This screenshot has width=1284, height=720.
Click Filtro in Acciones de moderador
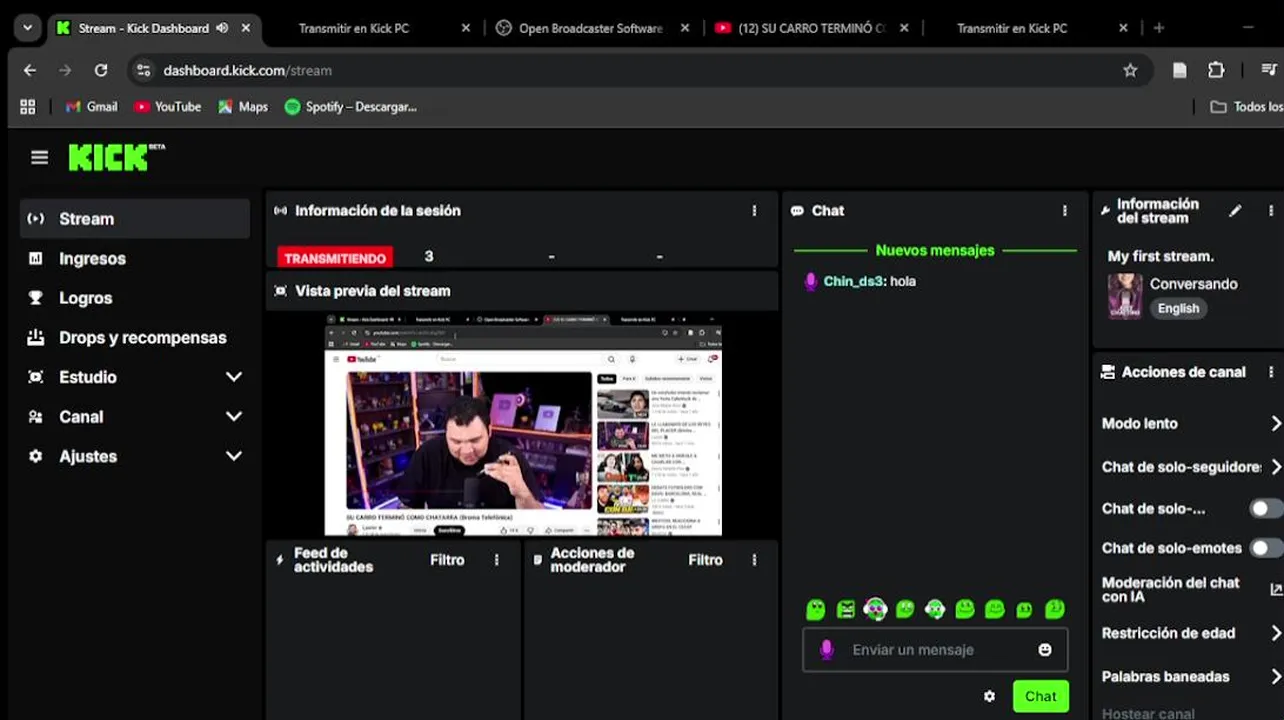pos(705,560)
